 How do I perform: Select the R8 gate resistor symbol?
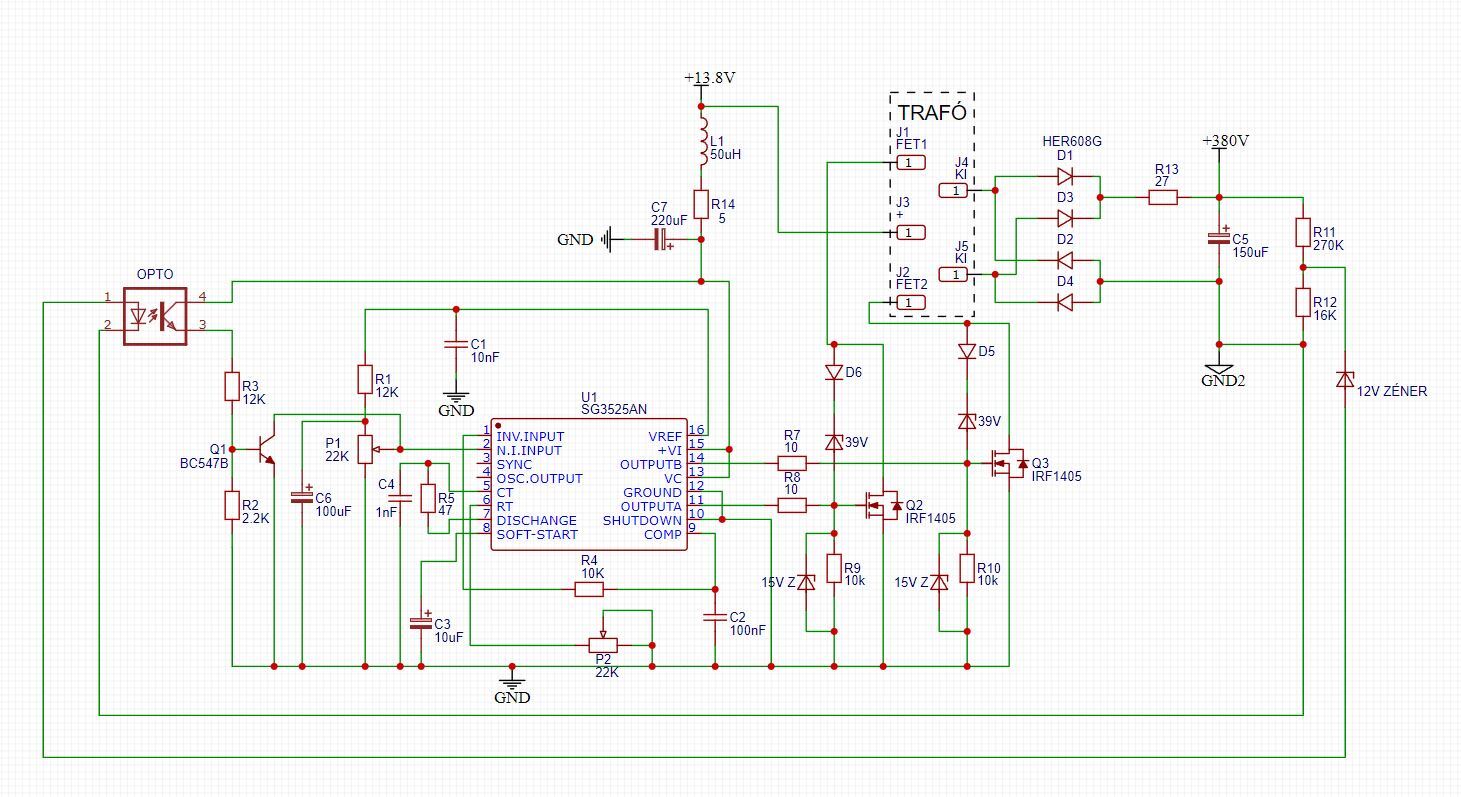pos(792,506)
